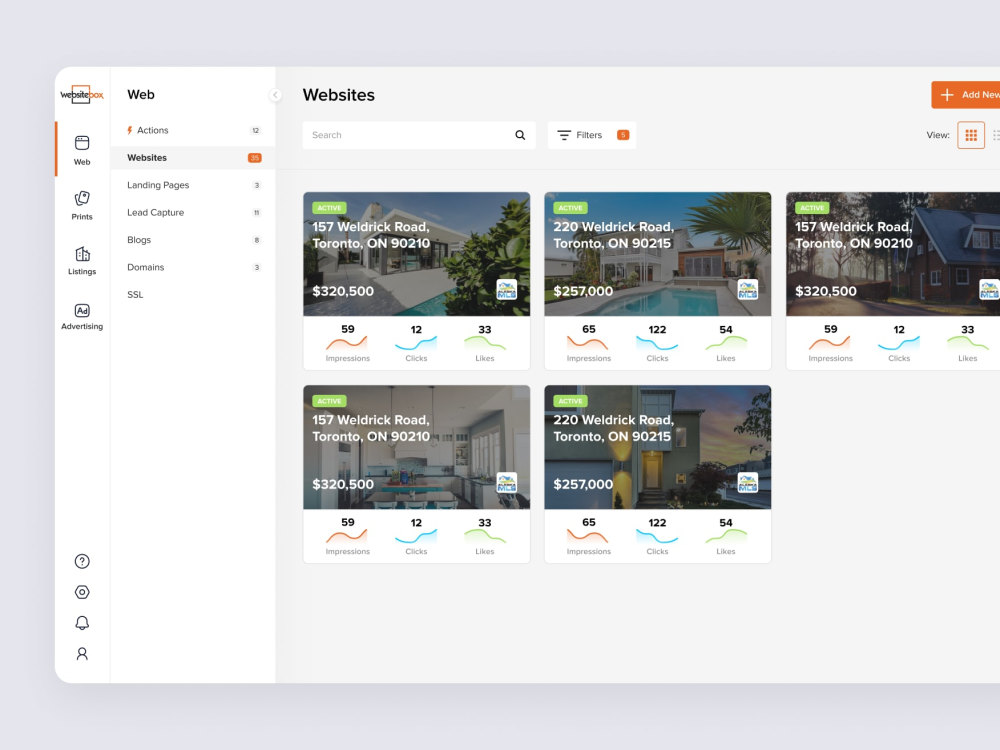This screenshot has width=1000, height=750.
Task: Click MLS logo on the dusk night house card
Action: 747,483
